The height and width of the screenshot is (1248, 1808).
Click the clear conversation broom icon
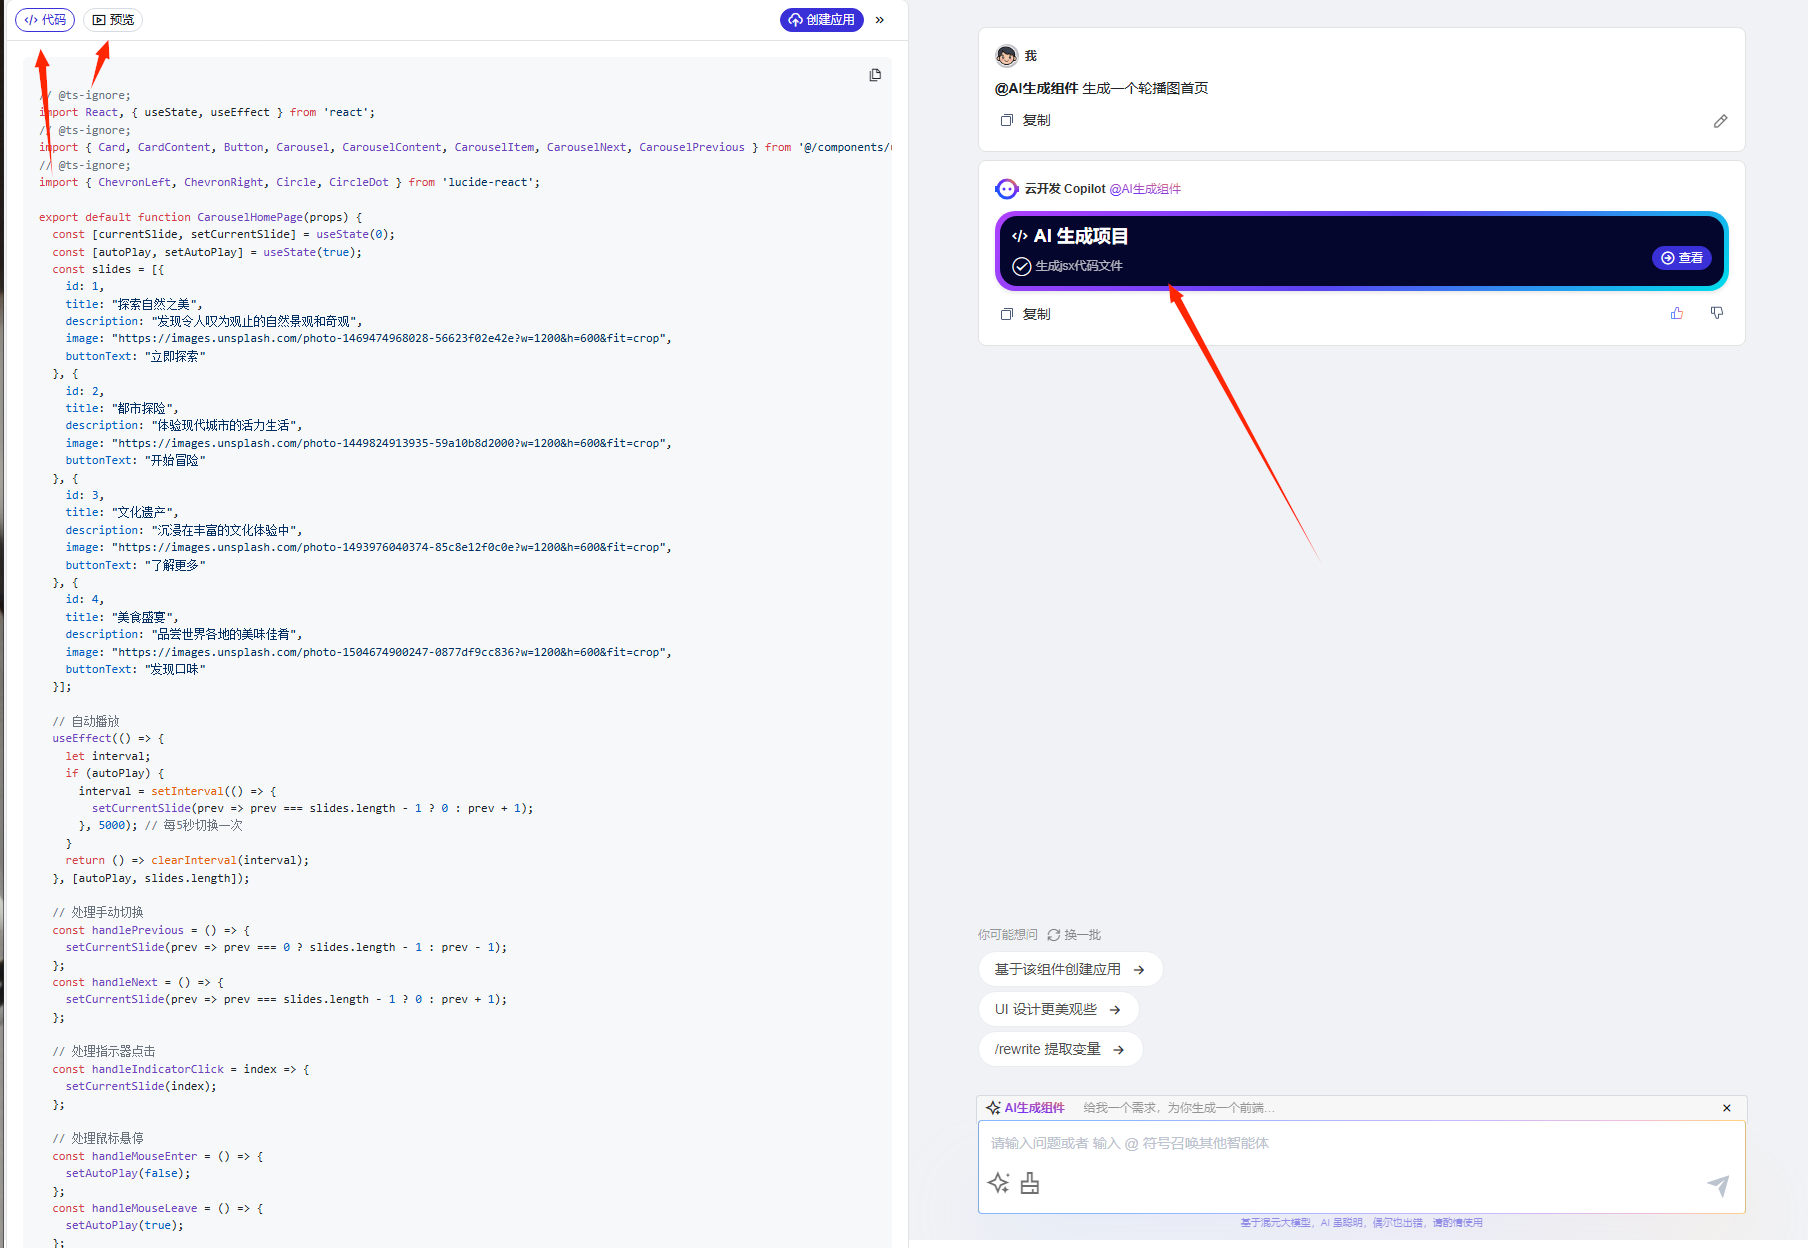pos(1030,1184)
